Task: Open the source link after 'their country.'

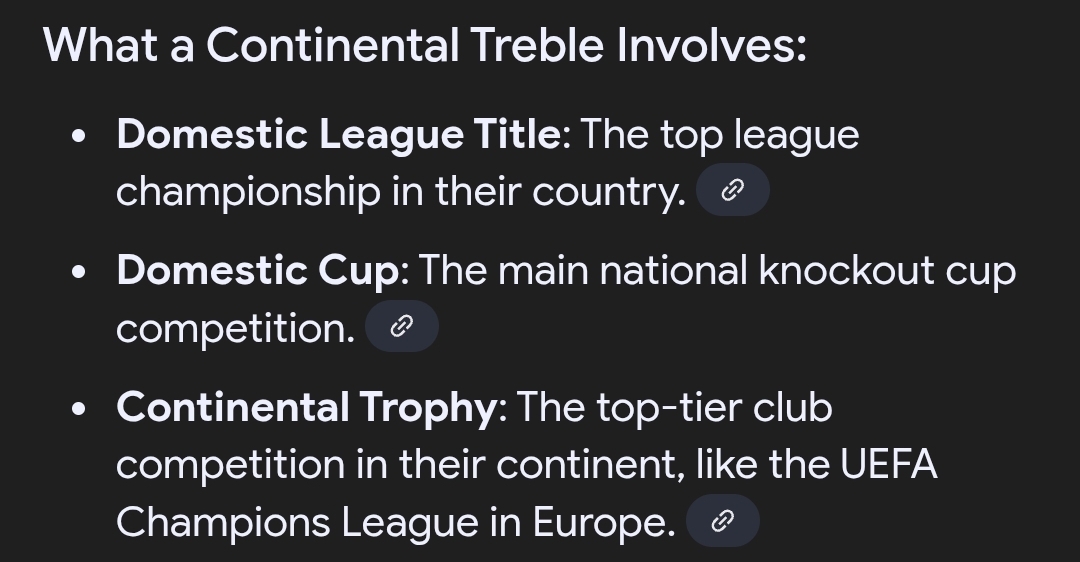Action: pyautogui.click(x=733, y=190)
